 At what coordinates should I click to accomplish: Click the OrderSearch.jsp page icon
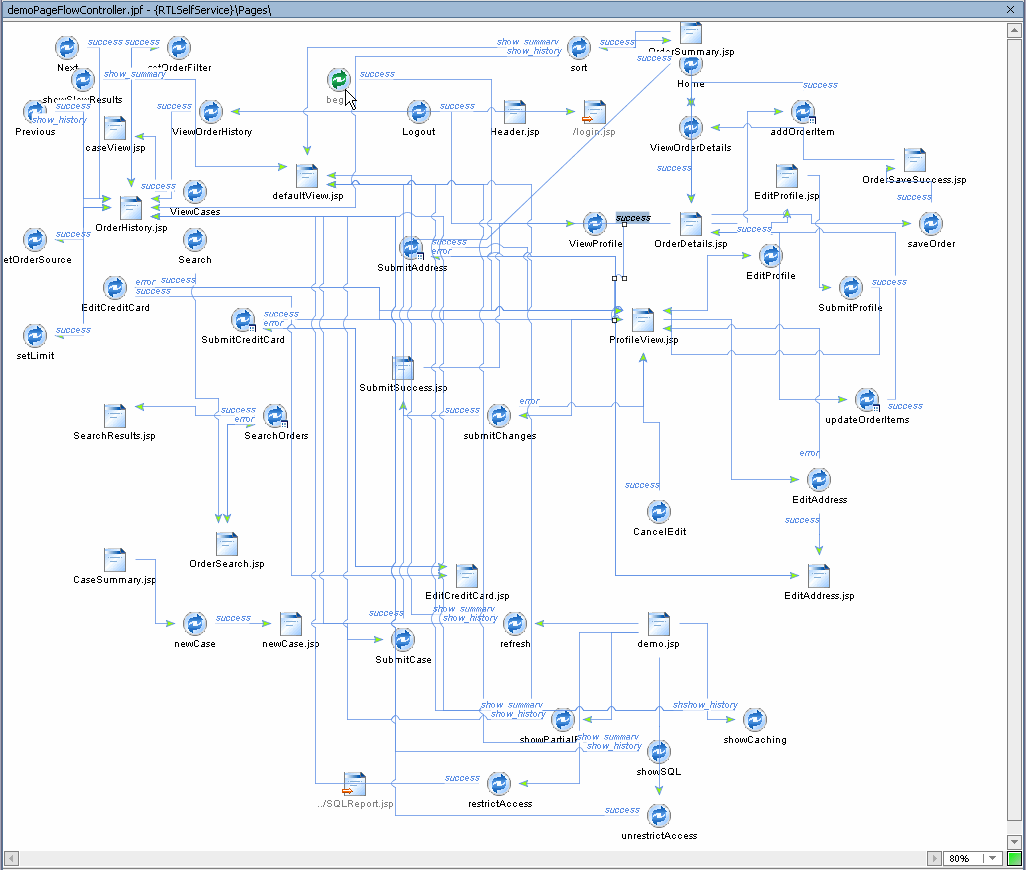click(227, 544)
